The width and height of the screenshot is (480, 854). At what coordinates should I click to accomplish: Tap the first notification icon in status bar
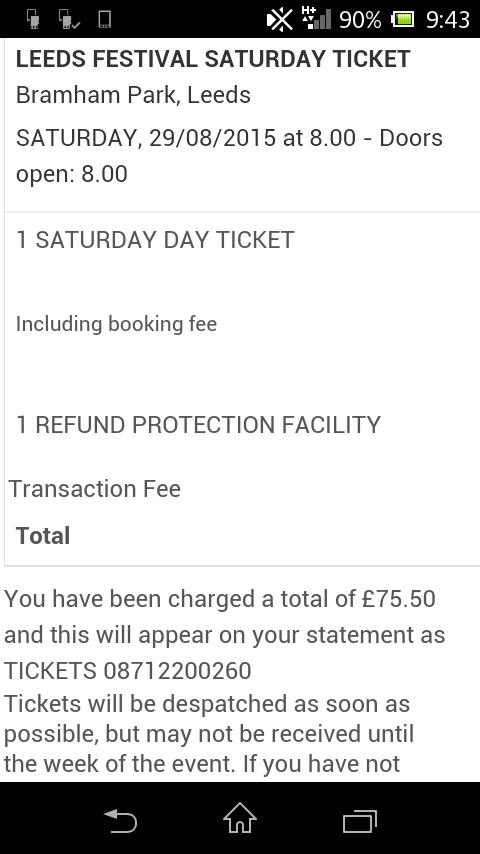point(34,20)
